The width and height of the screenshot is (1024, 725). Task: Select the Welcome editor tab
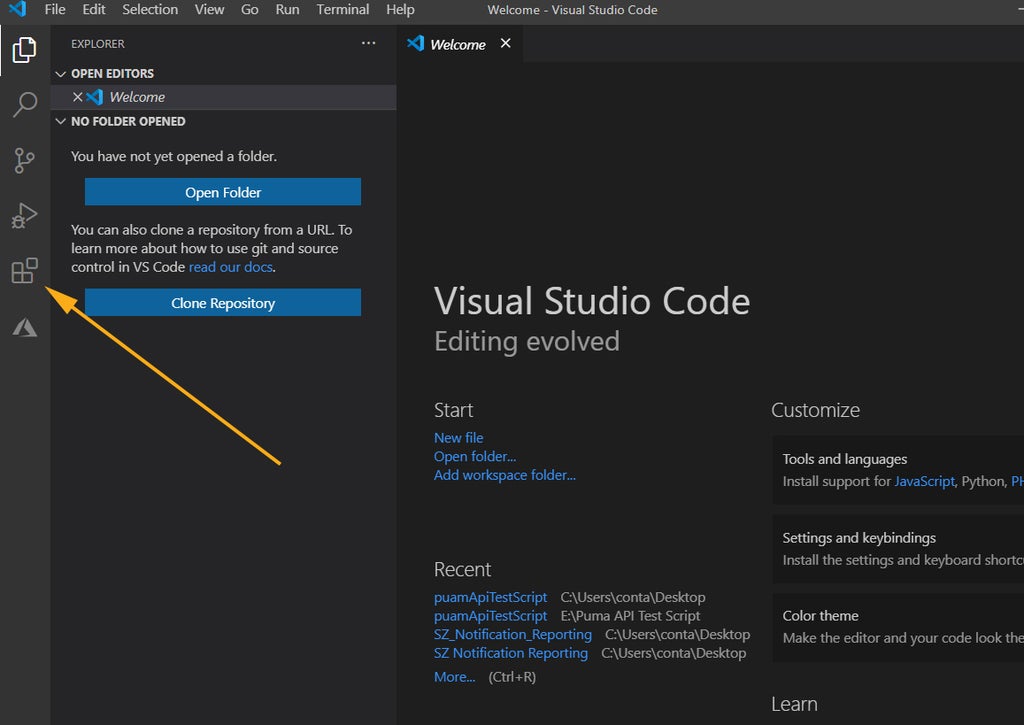coord(458,44)
